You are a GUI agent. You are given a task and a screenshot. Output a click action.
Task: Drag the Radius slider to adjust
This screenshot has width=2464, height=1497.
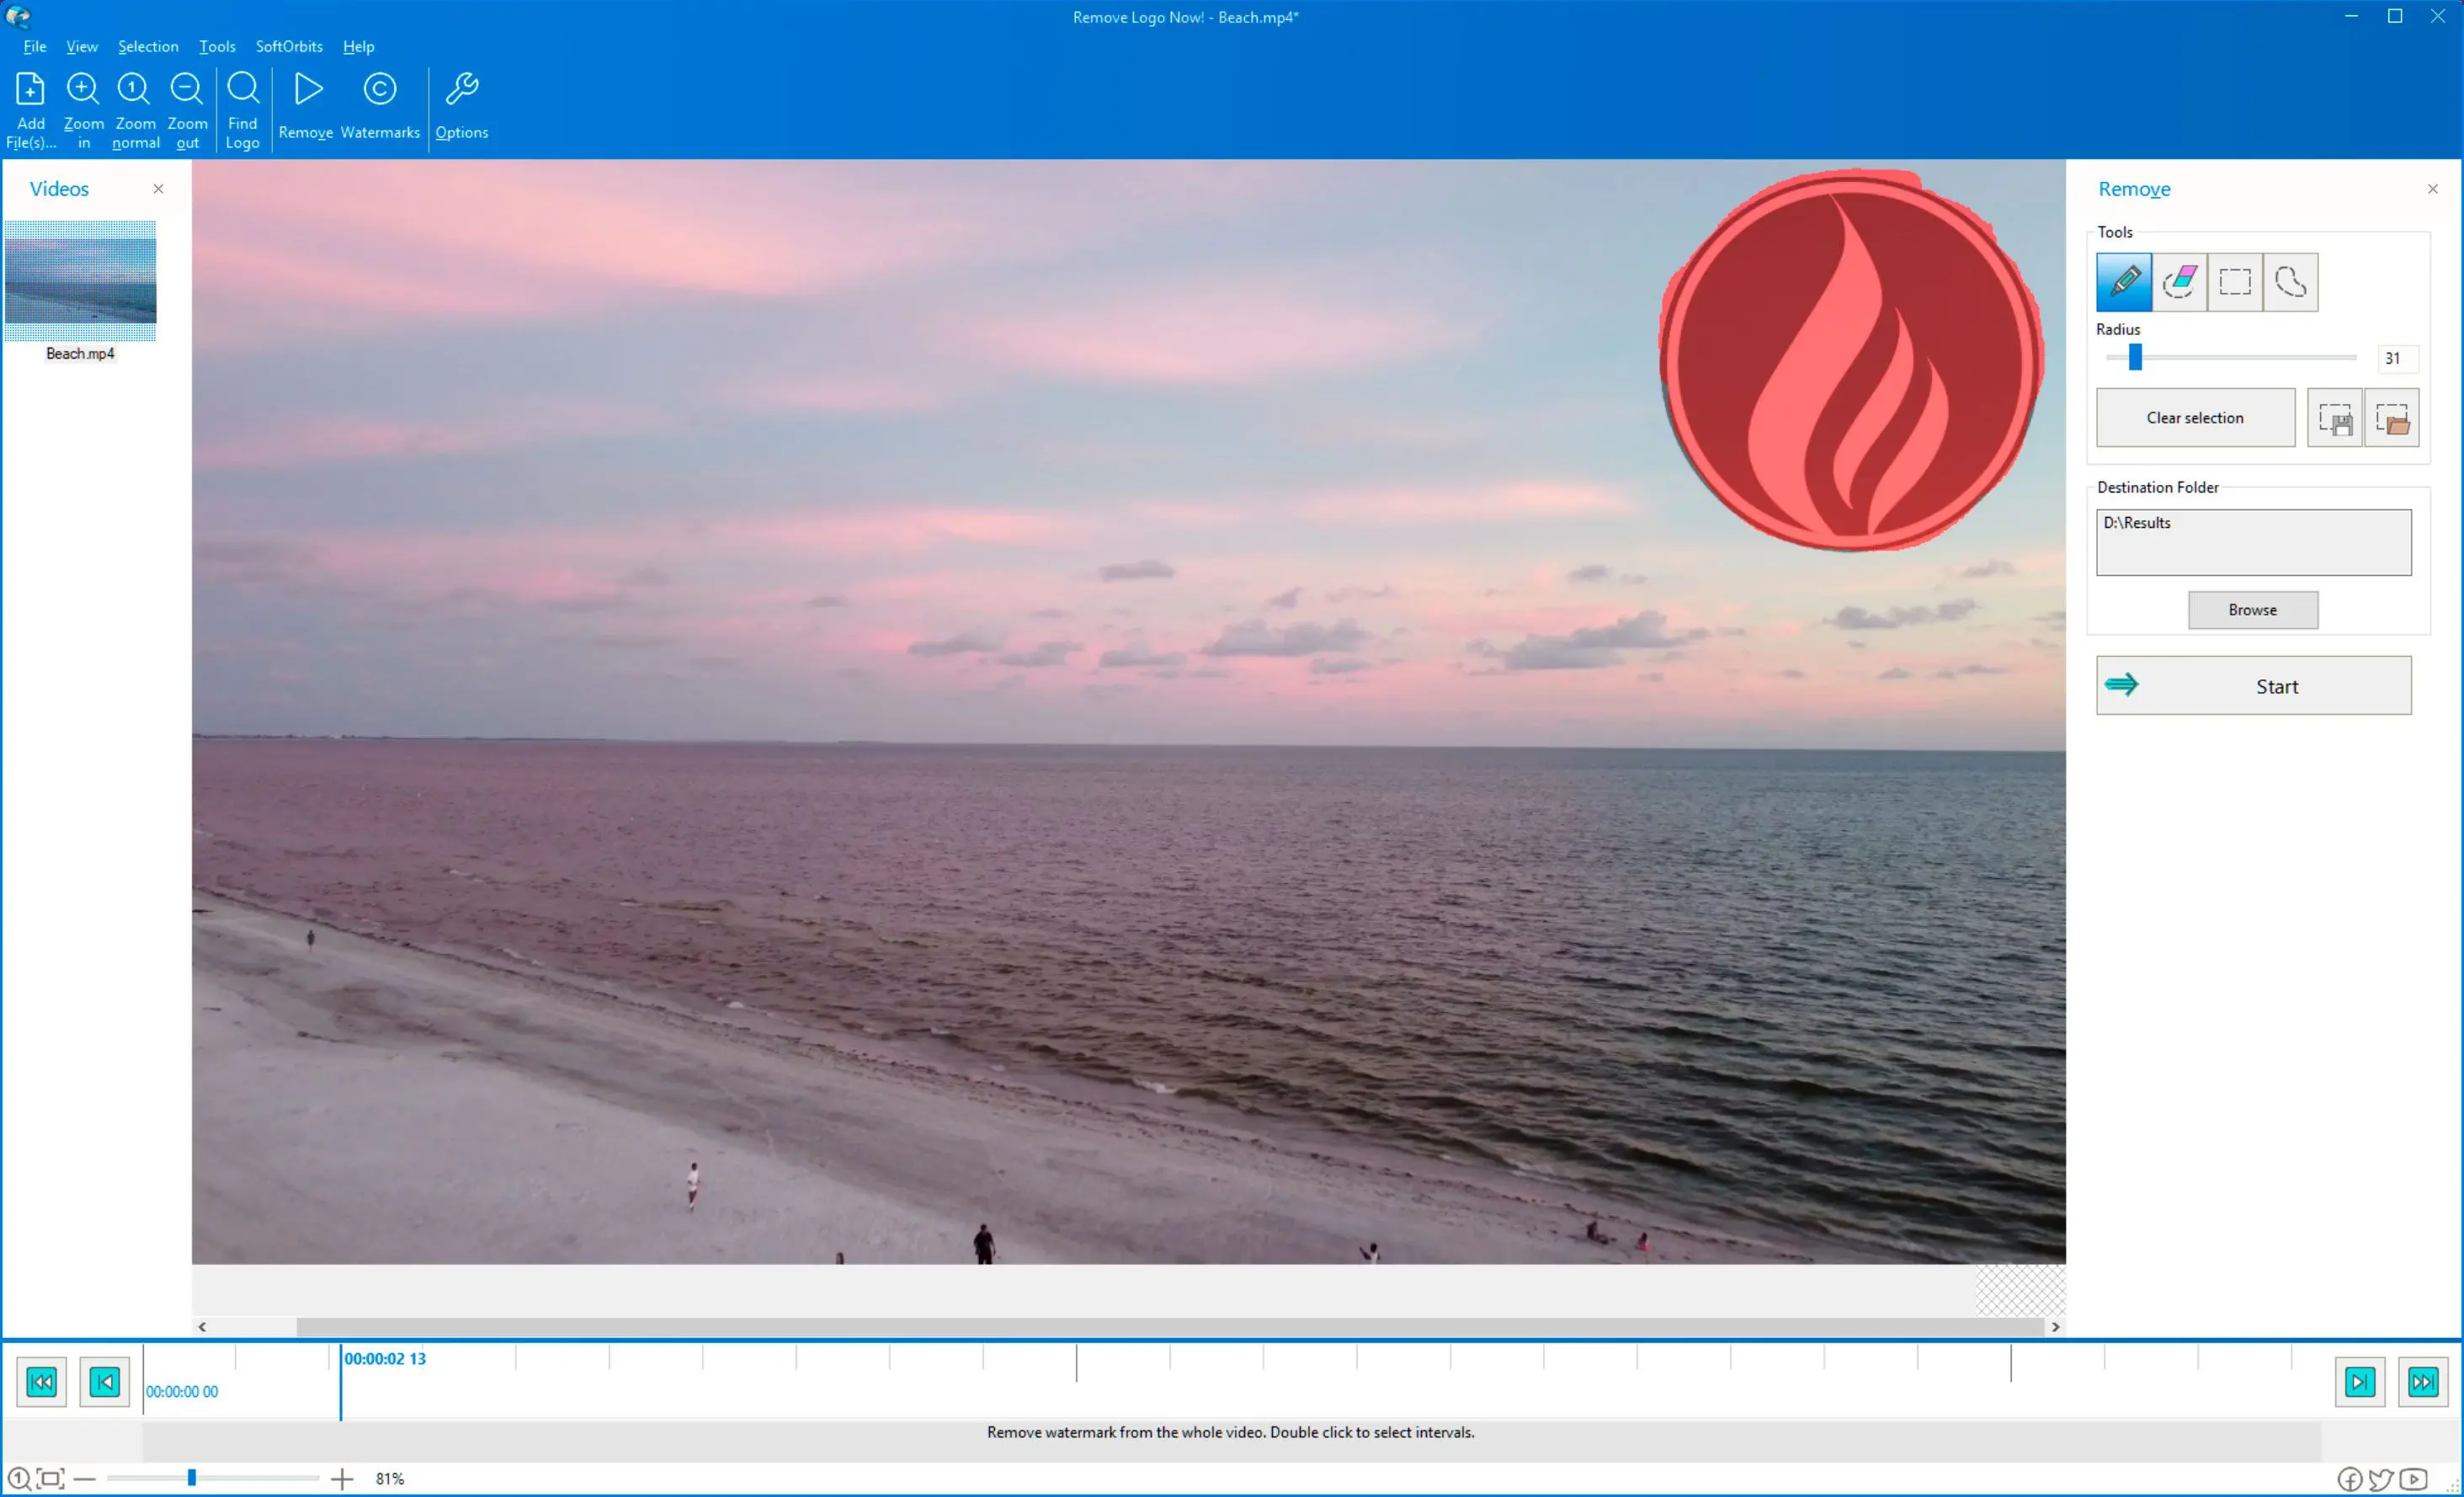(x=2135, y=358)
